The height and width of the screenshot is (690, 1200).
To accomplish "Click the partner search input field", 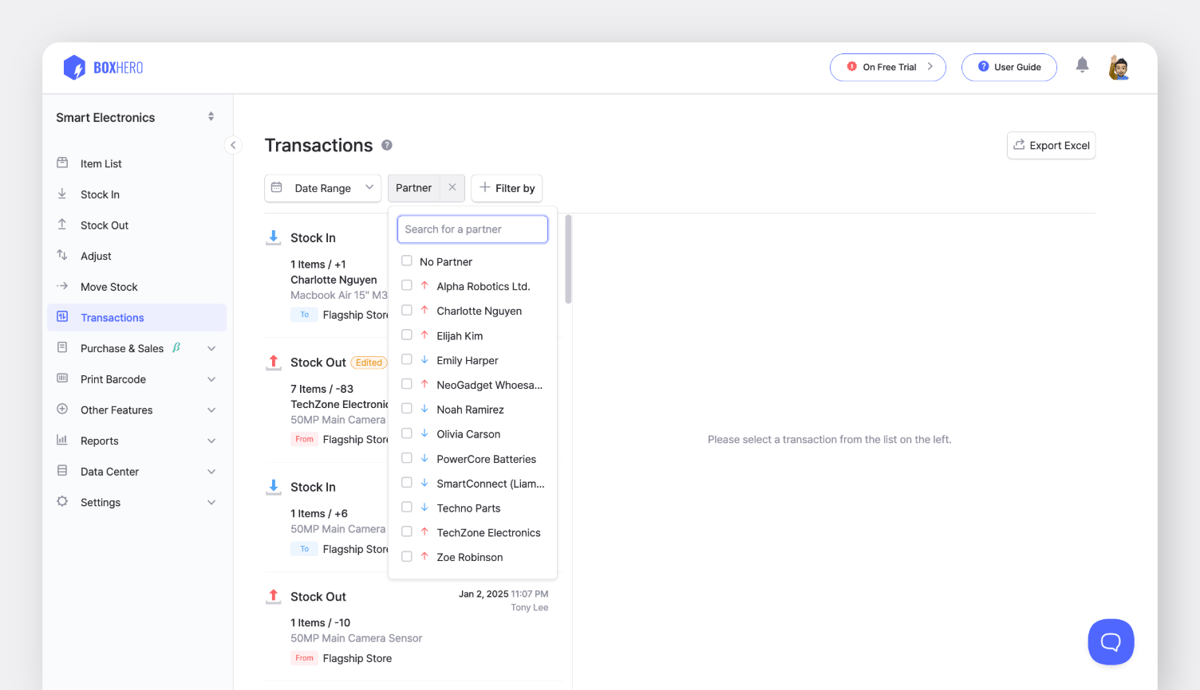I will pyautogui.click(x=472, y=229).
